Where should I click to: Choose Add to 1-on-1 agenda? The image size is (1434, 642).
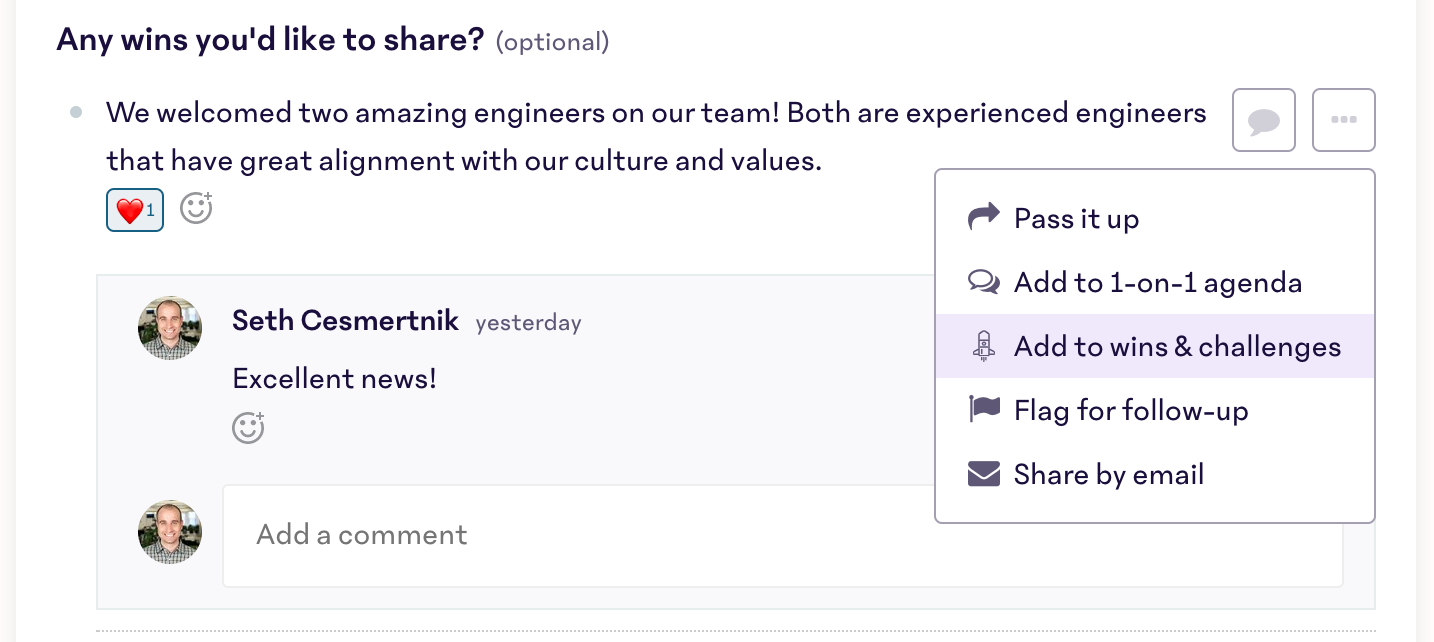(1157, 283)
